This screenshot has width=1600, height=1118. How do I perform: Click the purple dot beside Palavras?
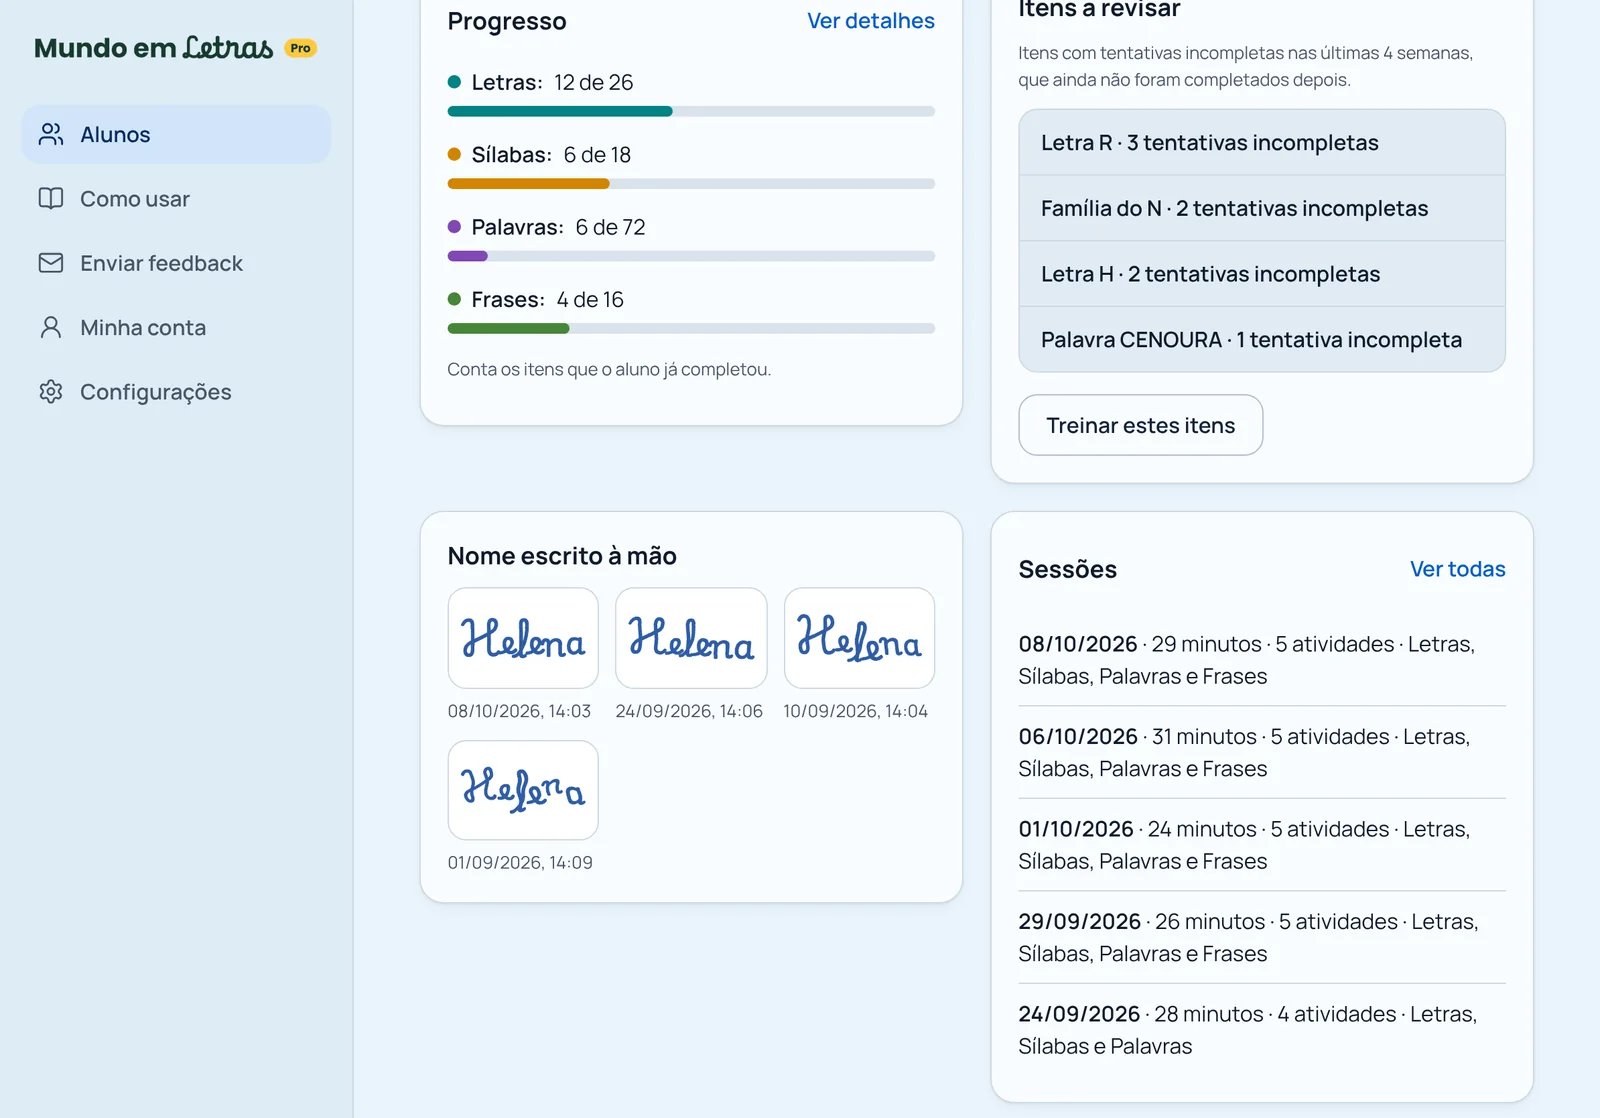[x=454, y=227]
